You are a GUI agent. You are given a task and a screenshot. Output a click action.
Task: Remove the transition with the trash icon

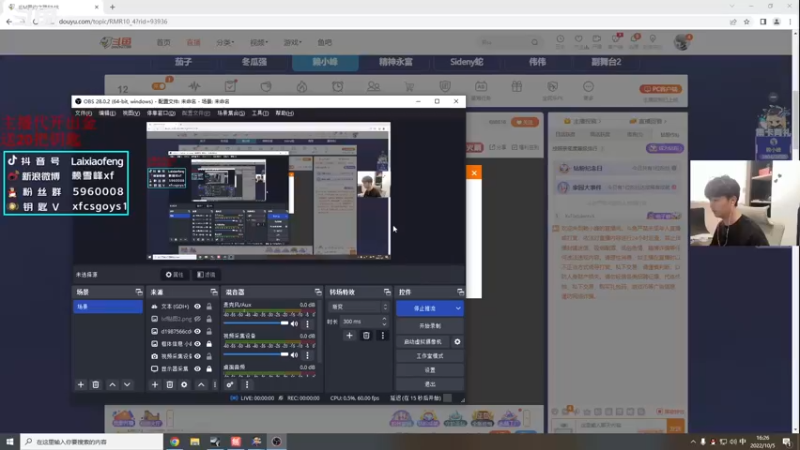366,336
